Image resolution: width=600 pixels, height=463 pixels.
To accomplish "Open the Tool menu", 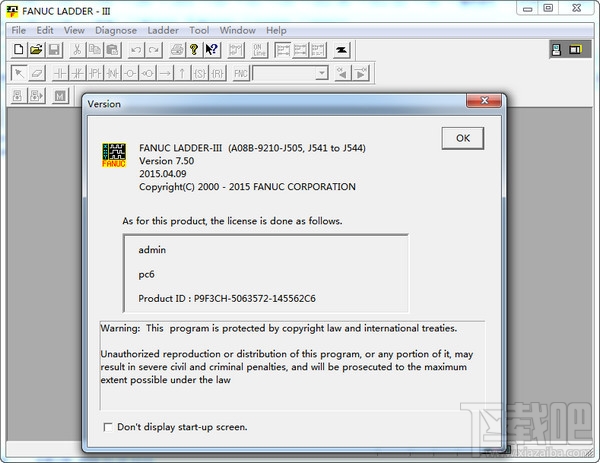I will pos(199,30).
